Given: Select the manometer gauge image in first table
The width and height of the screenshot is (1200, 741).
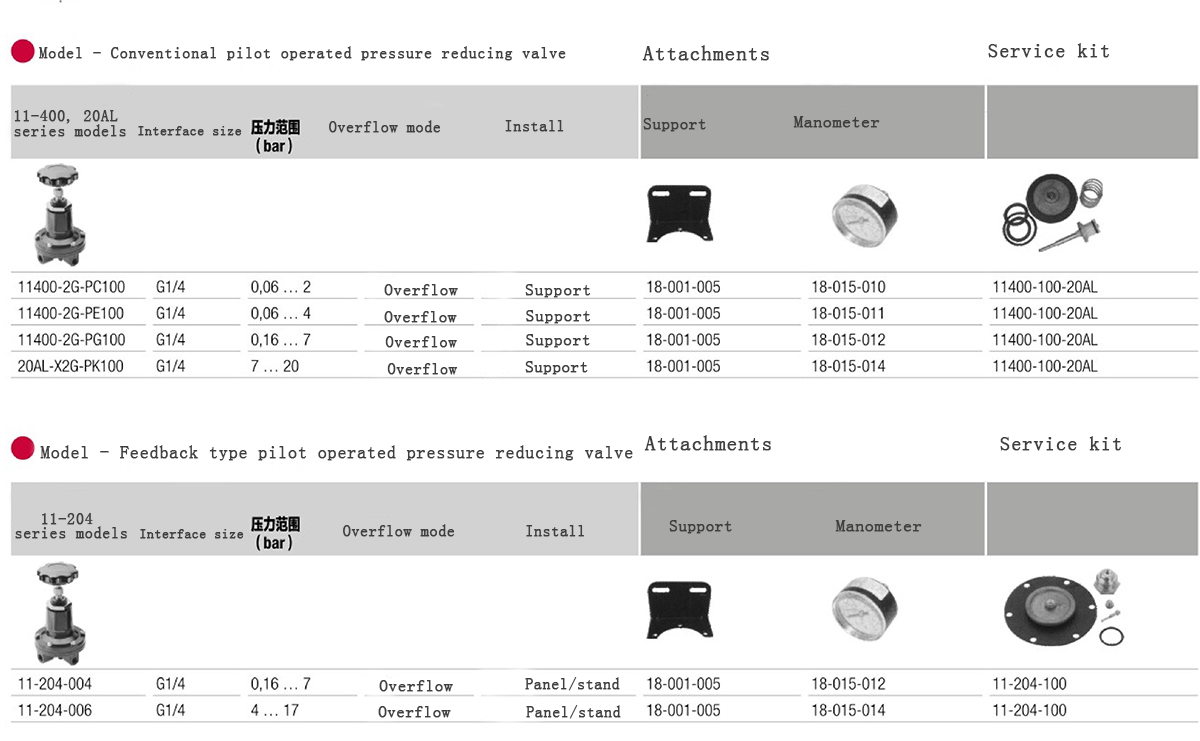Looking at the screenshot, I should (864, 212).
